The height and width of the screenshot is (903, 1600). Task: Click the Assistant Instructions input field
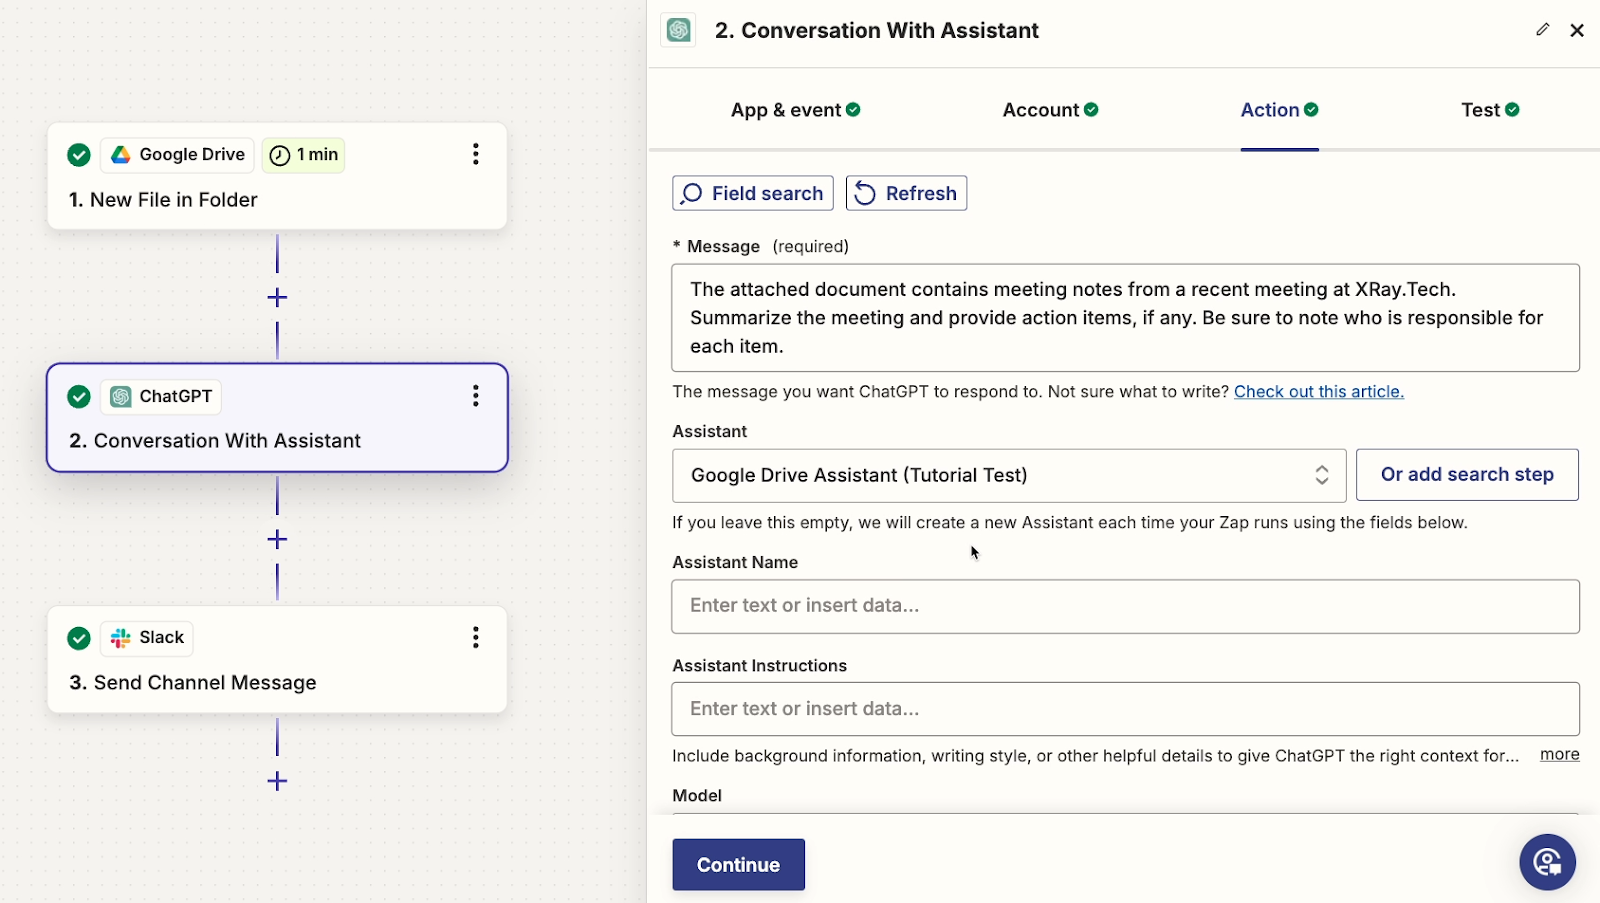tap(1125, 709)
